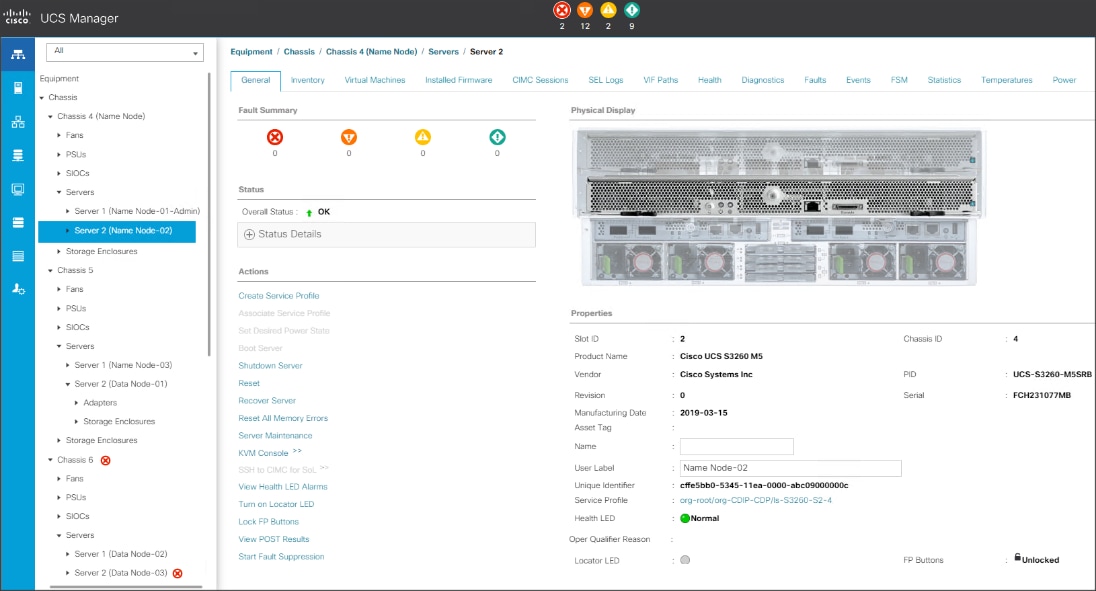1096x591 pixels.
Task: Open the service profile org-root link
Action: [756, 500]
